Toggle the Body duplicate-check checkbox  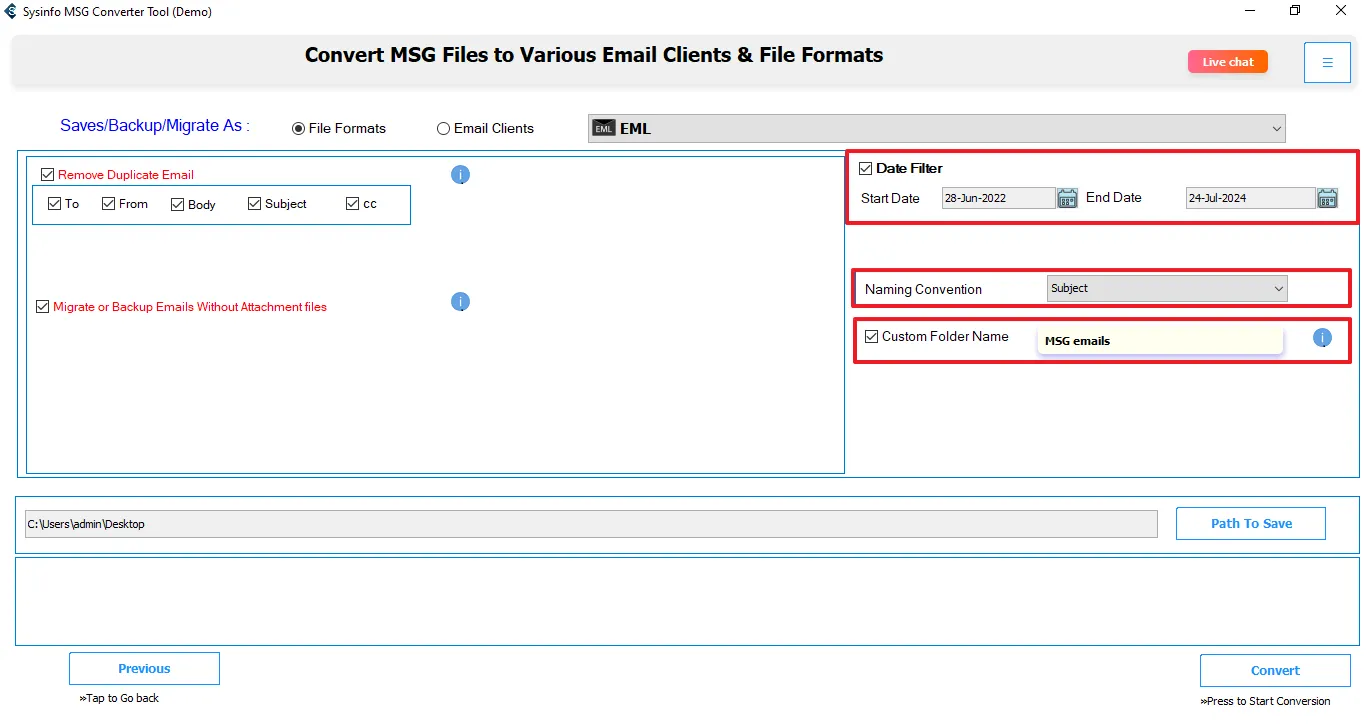[x=178, y=204]
